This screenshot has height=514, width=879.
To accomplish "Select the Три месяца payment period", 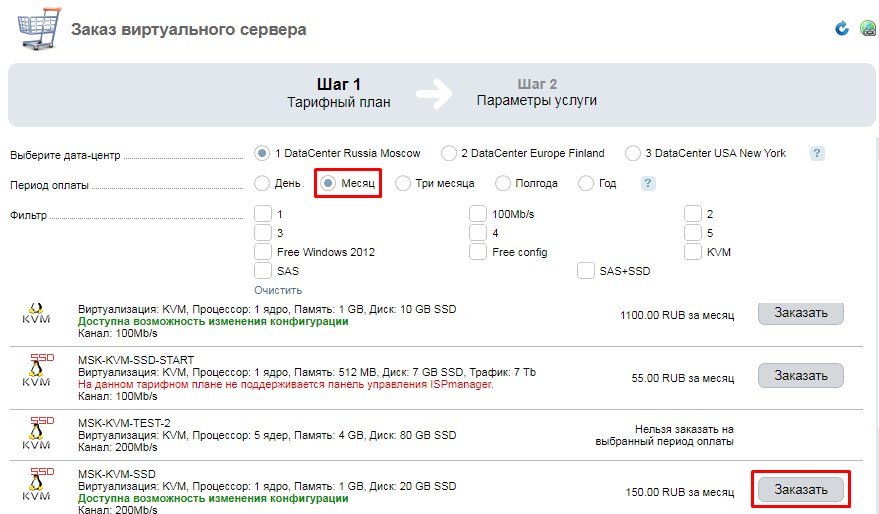I will click(x=403, y=184).
